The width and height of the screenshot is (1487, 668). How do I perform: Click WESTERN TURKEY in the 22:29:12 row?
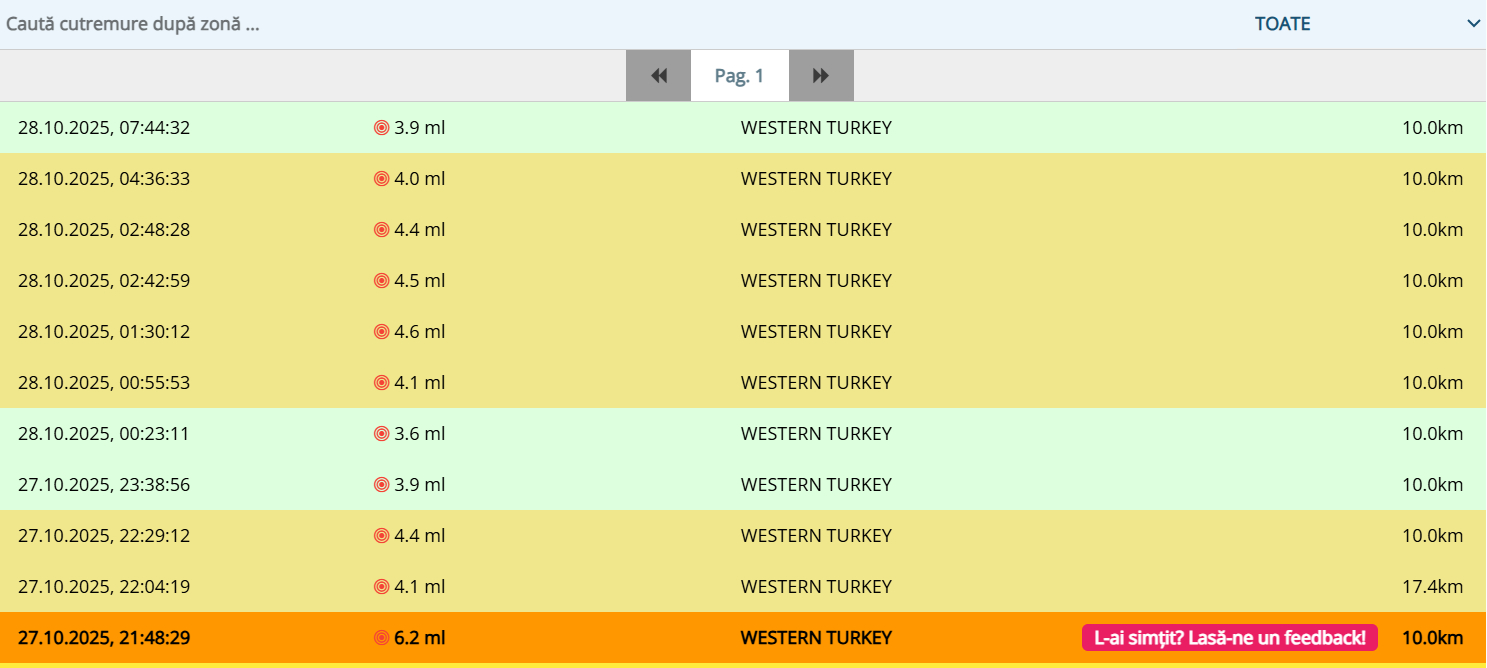816,536
